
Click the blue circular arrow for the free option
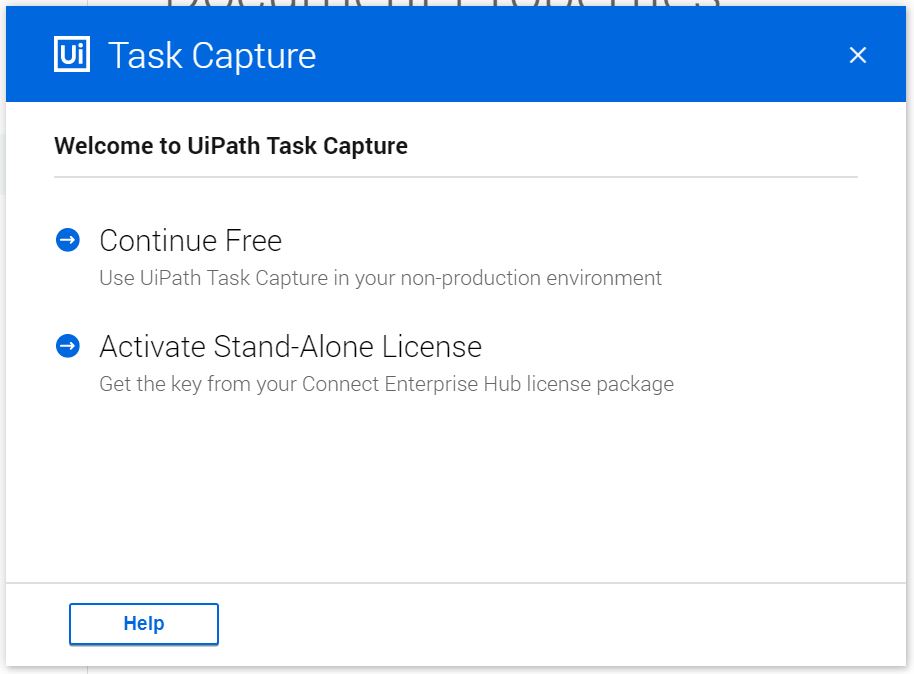pos(66,238)
